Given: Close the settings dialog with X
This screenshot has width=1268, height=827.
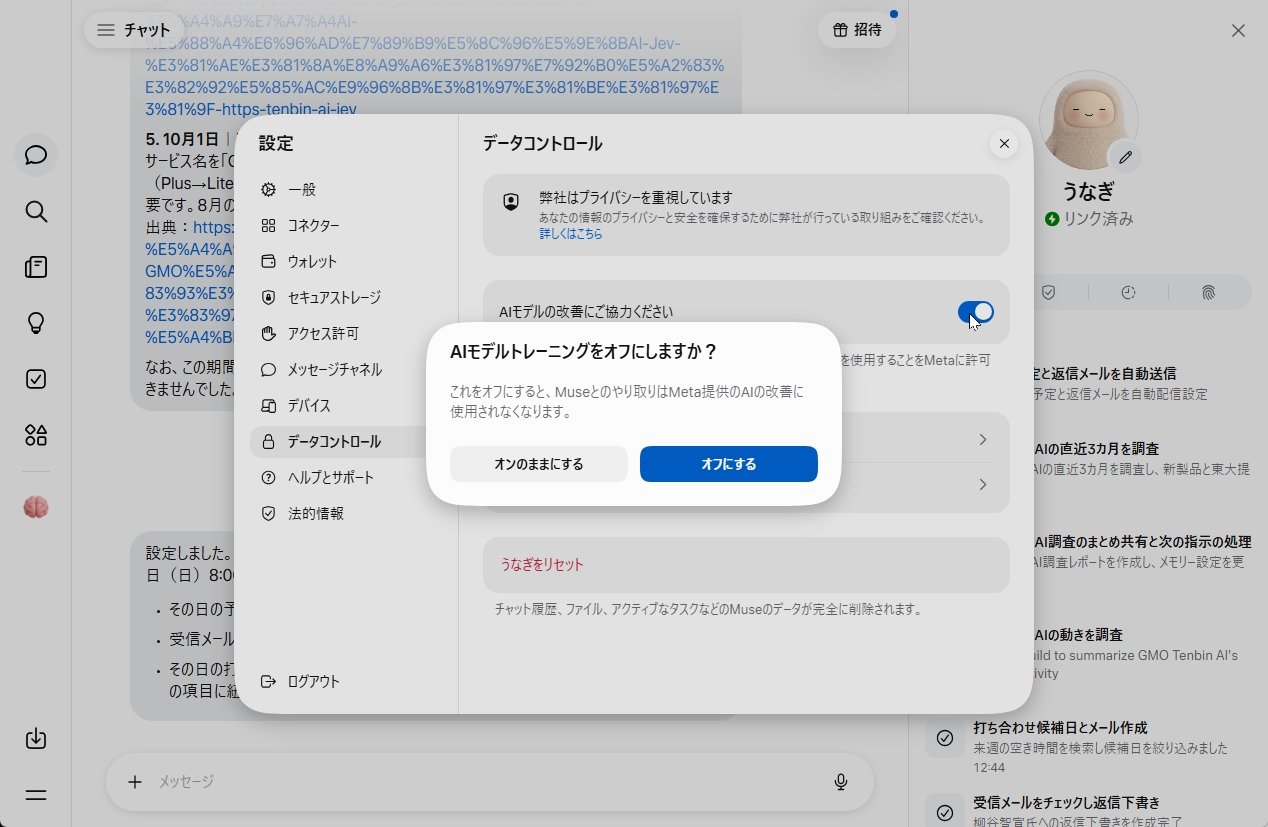Looking at the screenshot, I should (1004, 144).
